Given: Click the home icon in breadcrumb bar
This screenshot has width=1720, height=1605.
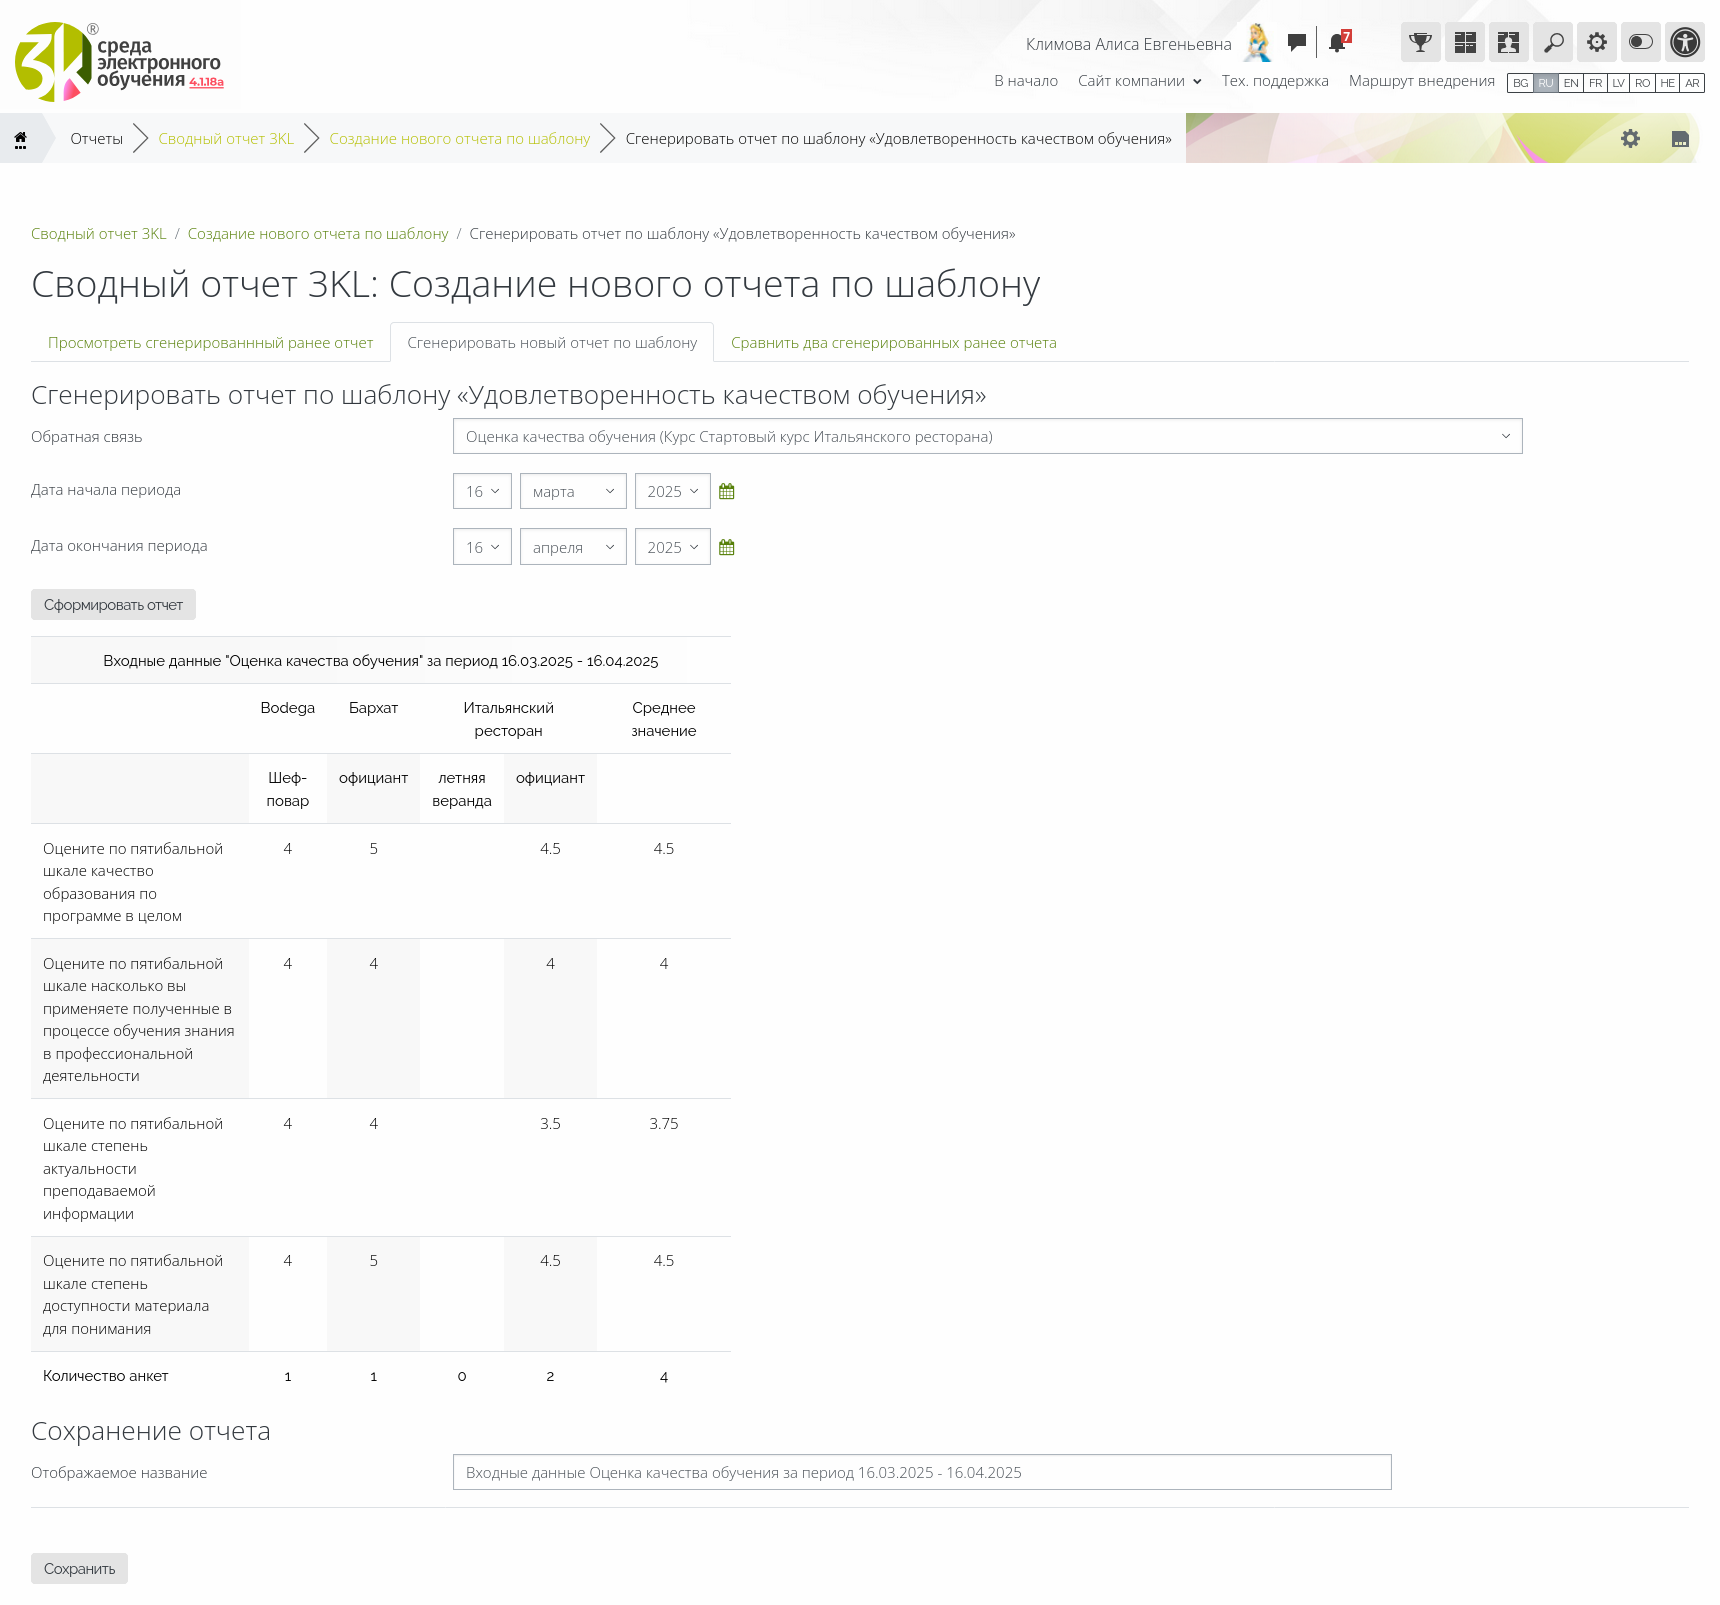Looking at the screenshot, I should 20,139.
